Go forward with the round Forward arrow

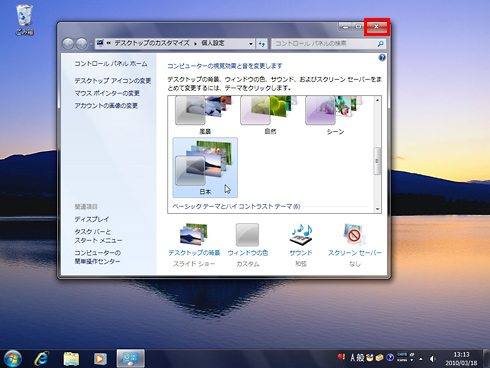coord(81,43)
